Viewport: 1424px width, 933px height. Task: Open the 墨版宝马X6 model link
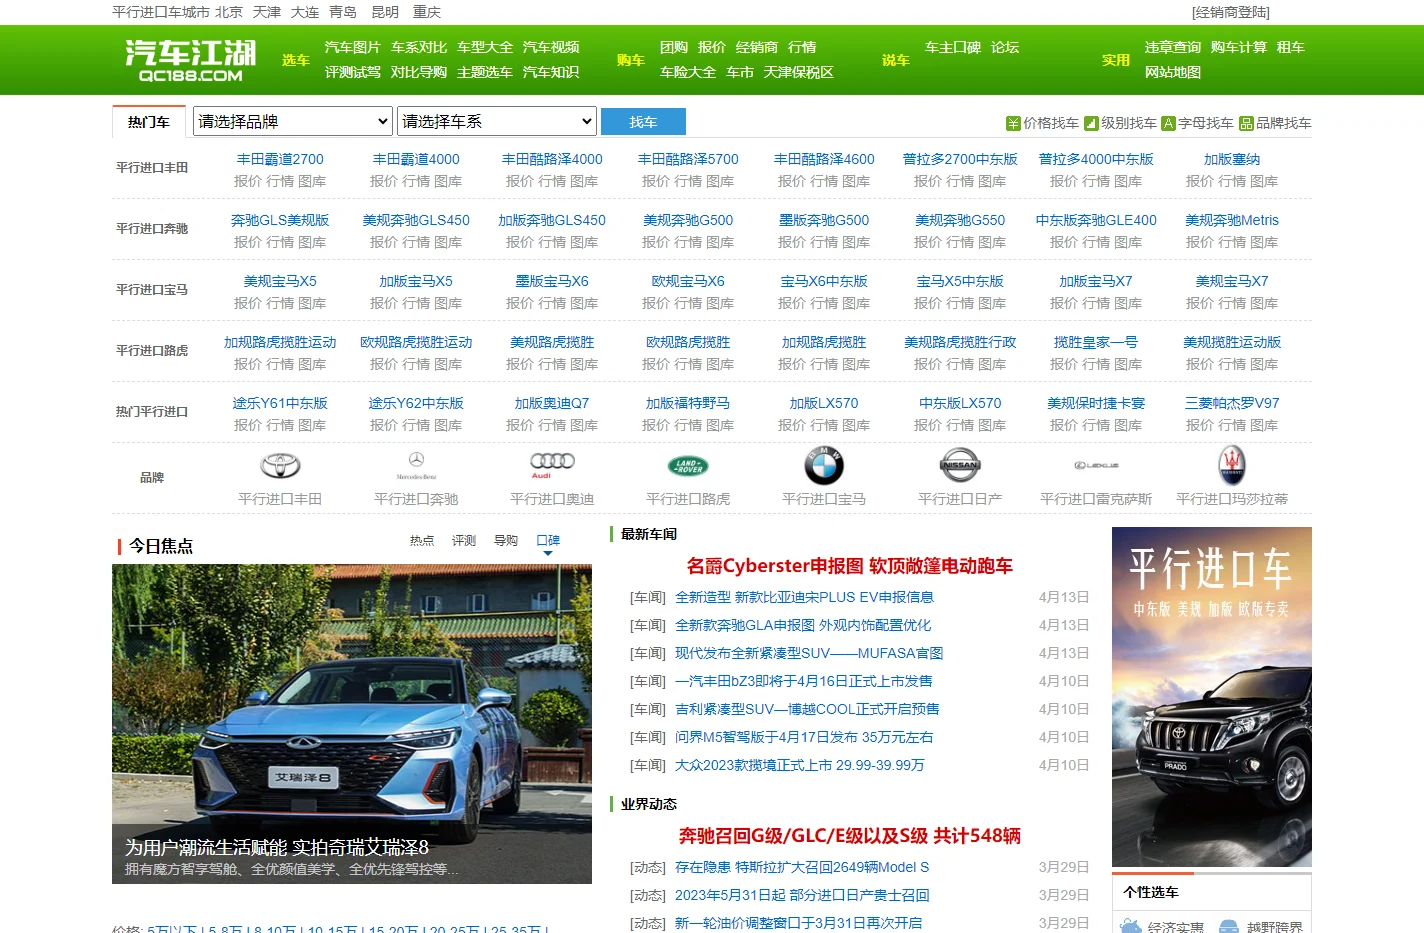click(x=552, y=281)
